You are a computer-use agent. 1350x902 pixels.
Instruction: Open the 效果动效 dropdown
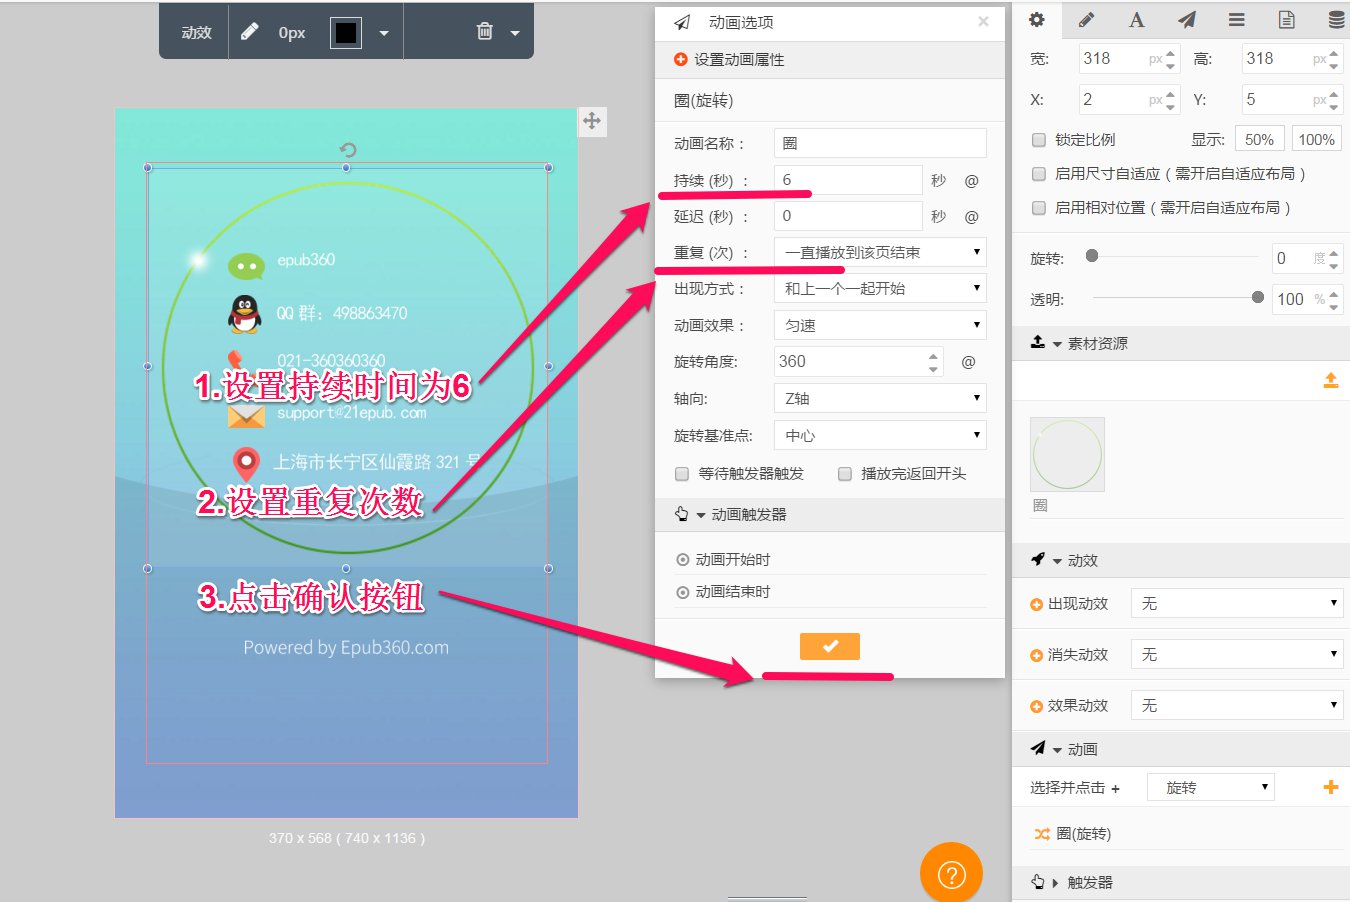1236,705
